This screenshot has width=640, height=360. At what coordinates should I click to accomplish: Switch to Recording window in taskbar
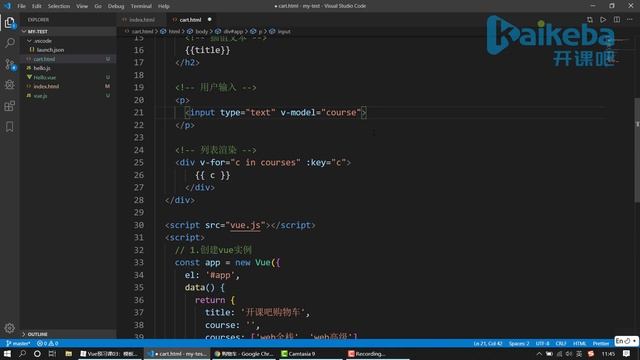(x=378, y=353)
